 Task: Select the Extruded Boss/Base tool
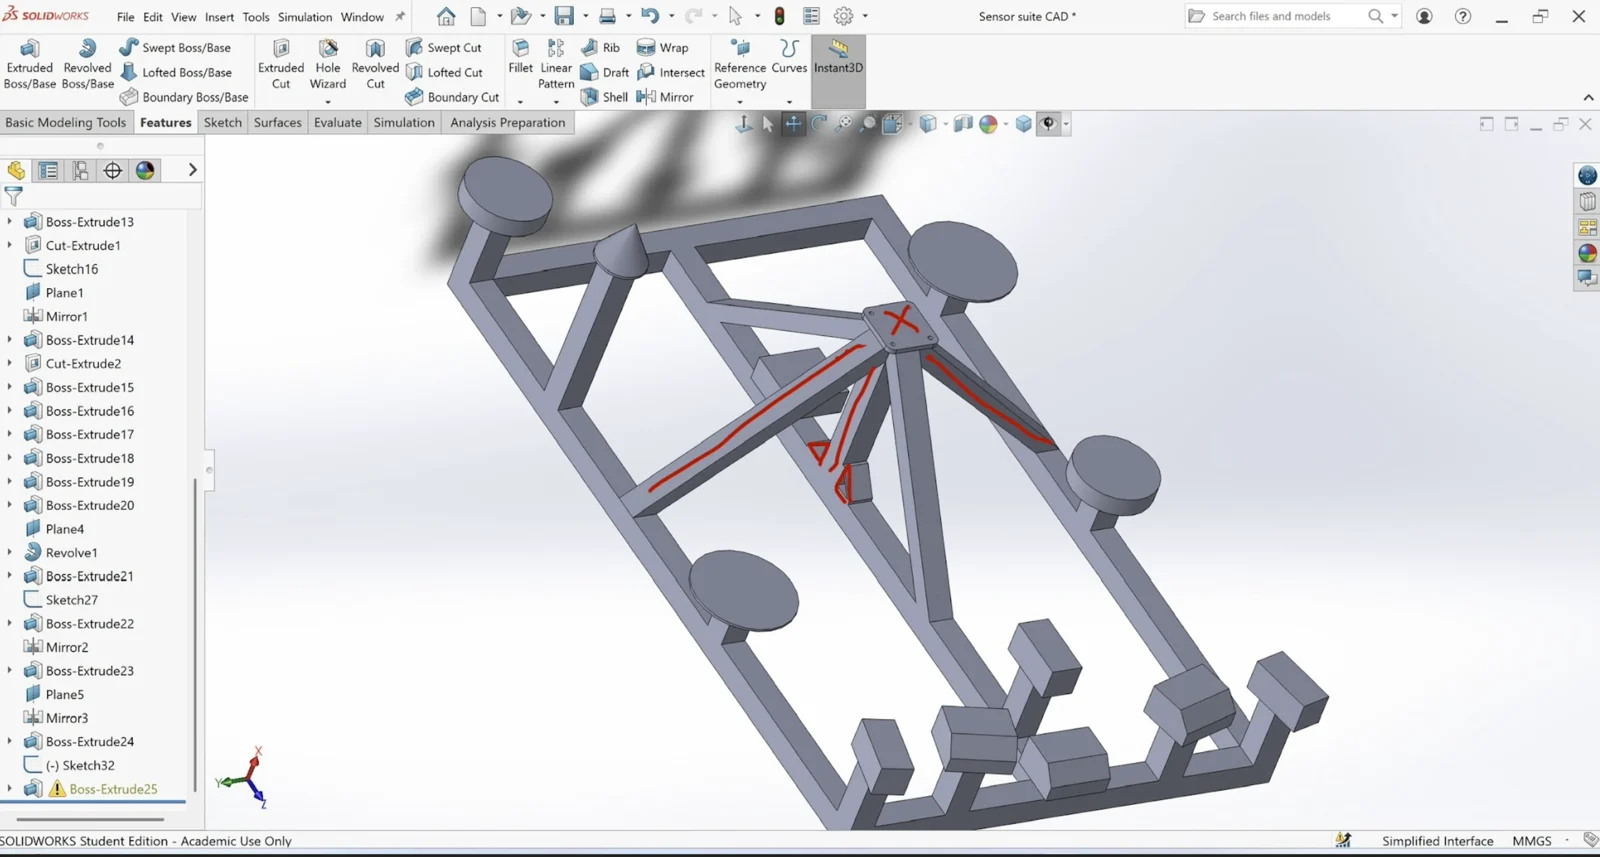30,65
